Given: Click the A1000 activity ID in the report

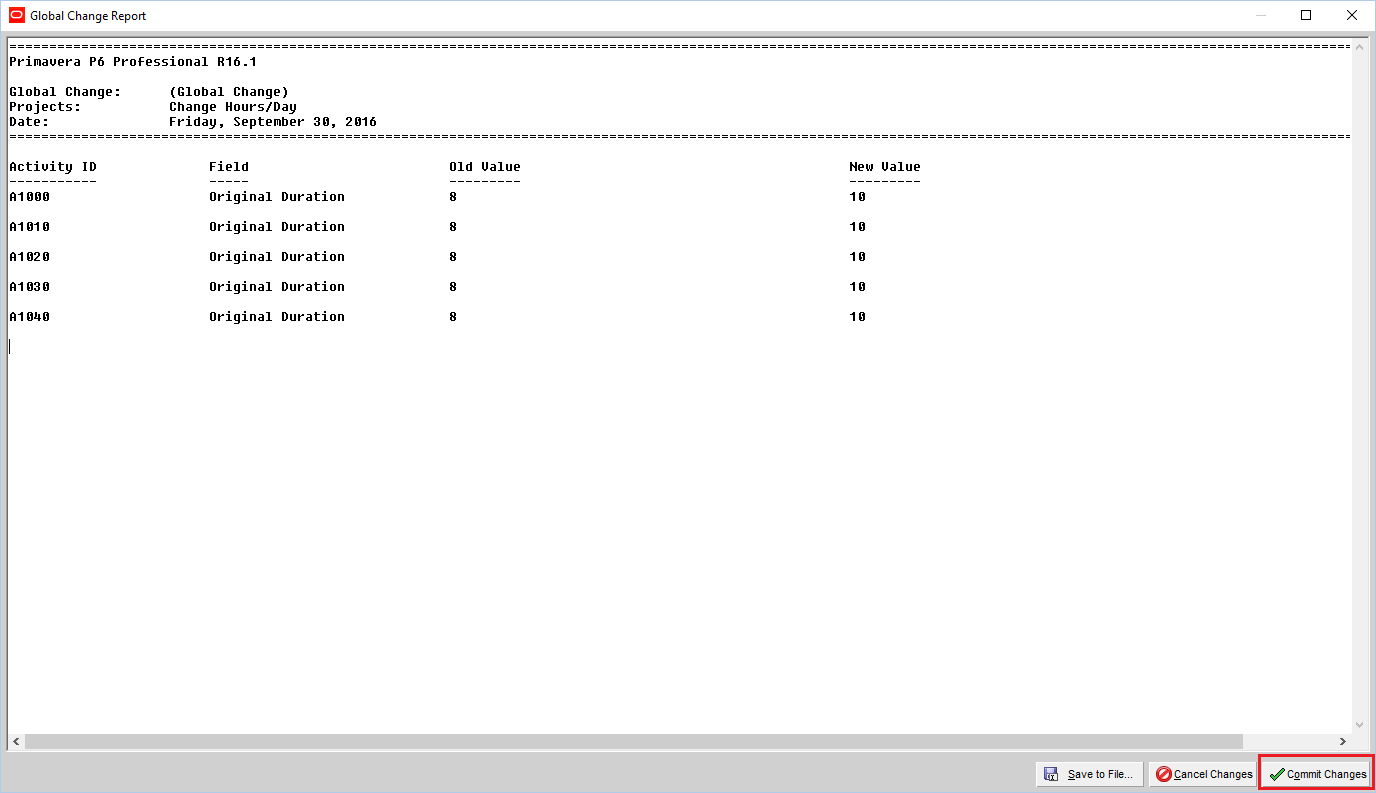Looking at the screenshot, I should [29, 197].
